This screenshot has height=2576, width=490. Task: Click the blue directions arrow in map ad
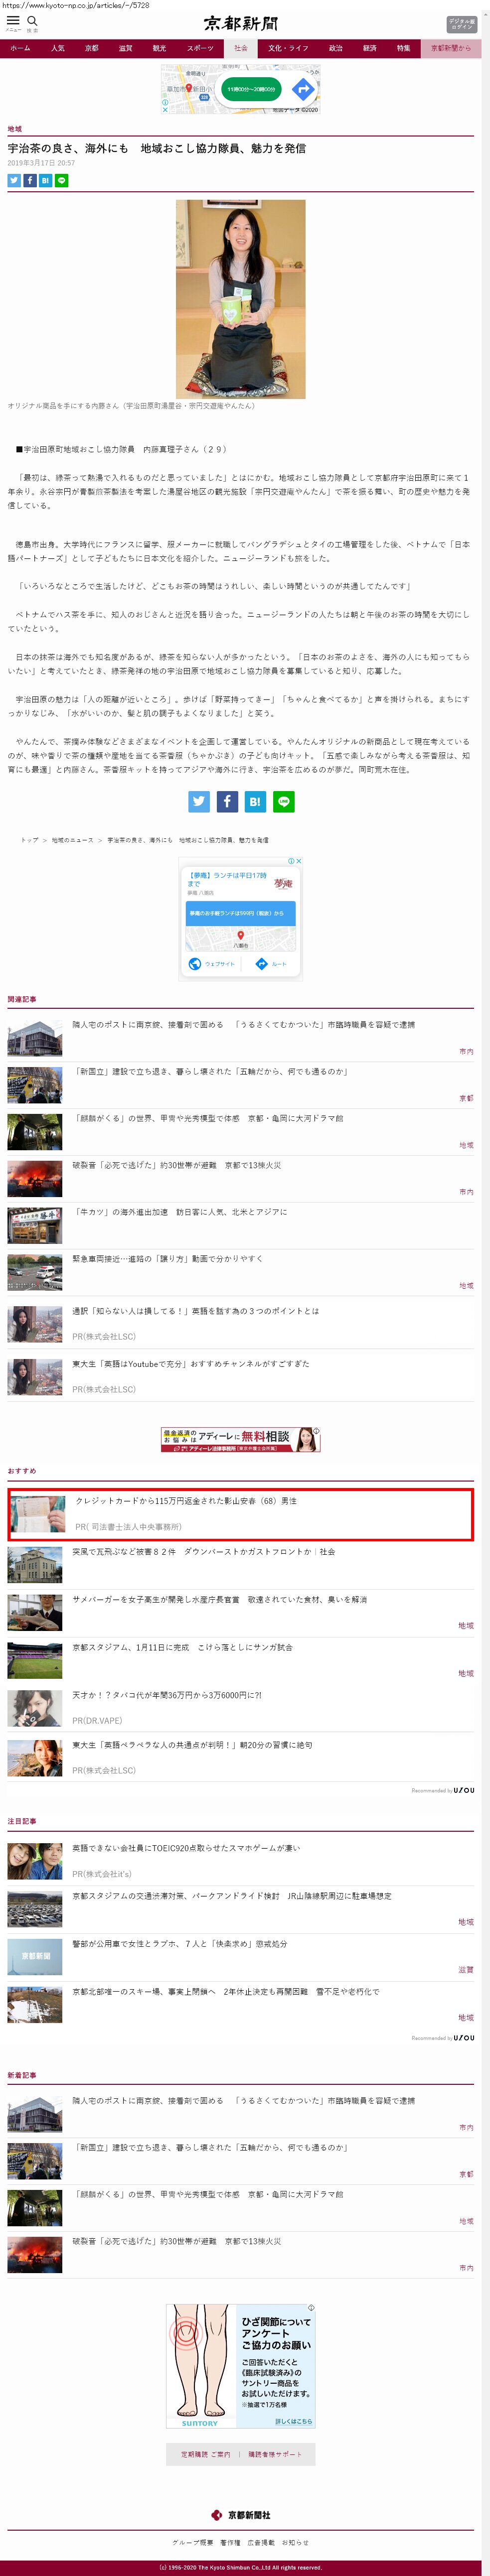click(x=303, y=90)
